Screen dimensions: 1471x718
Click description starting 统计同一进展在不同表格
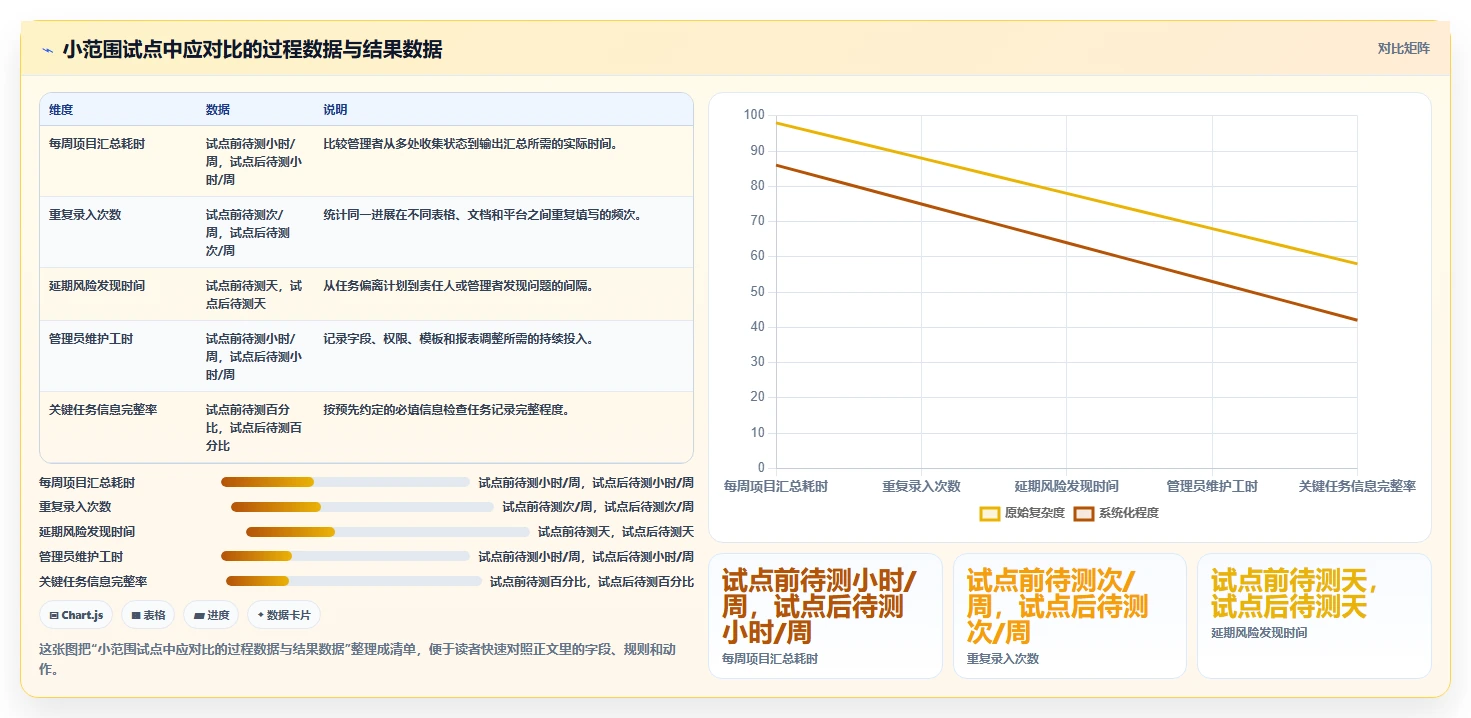[482, 214]
